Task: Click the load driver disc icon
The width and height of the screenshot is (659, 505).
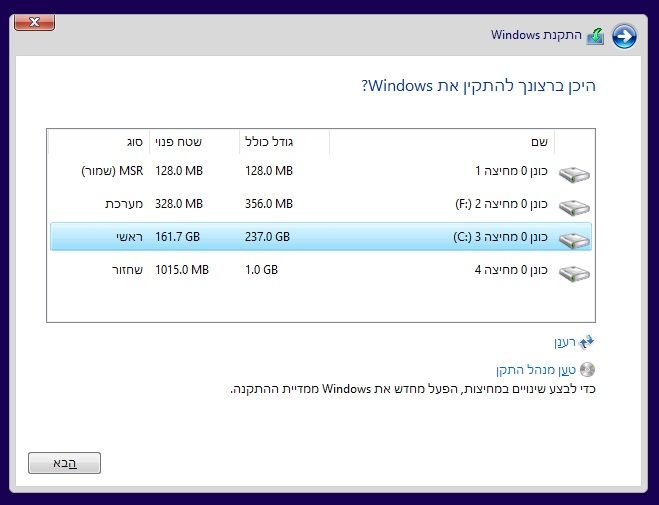Action: [587, 370]
